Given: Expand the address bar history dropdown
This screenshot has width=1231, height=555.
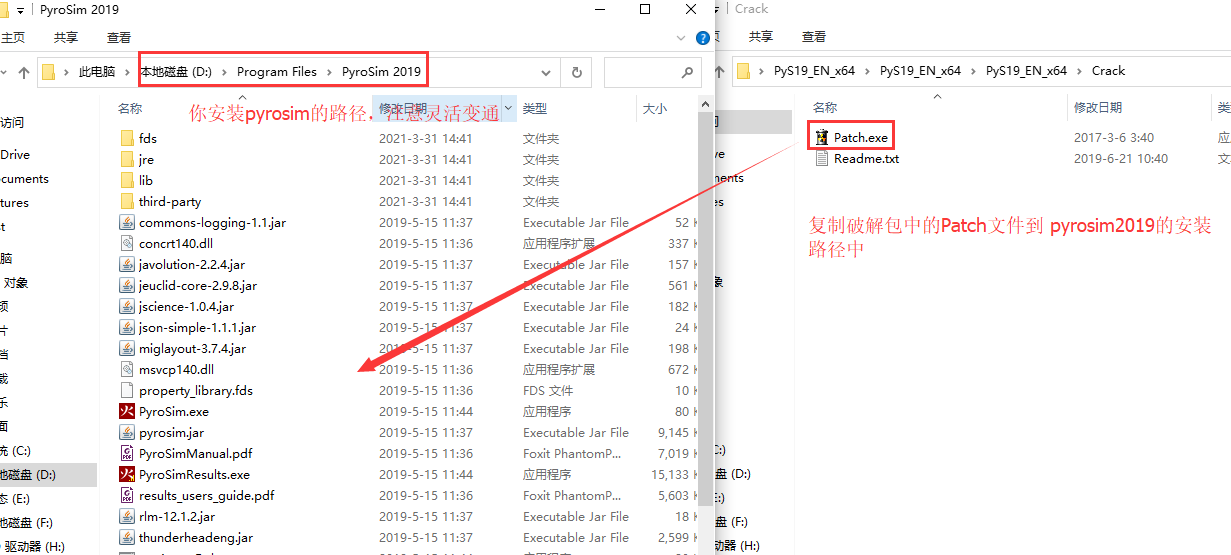Looking at the screenshot, I should [x=546, y=72].
